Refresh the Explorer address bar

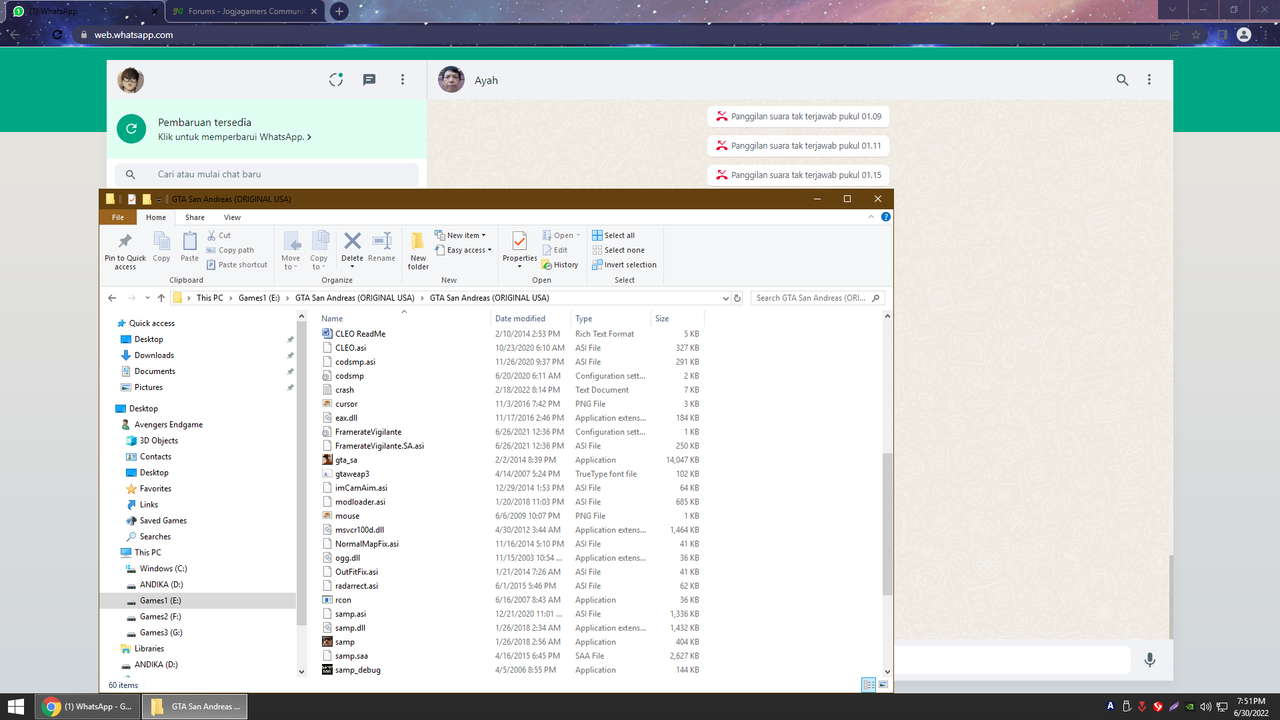pos(737,298)
